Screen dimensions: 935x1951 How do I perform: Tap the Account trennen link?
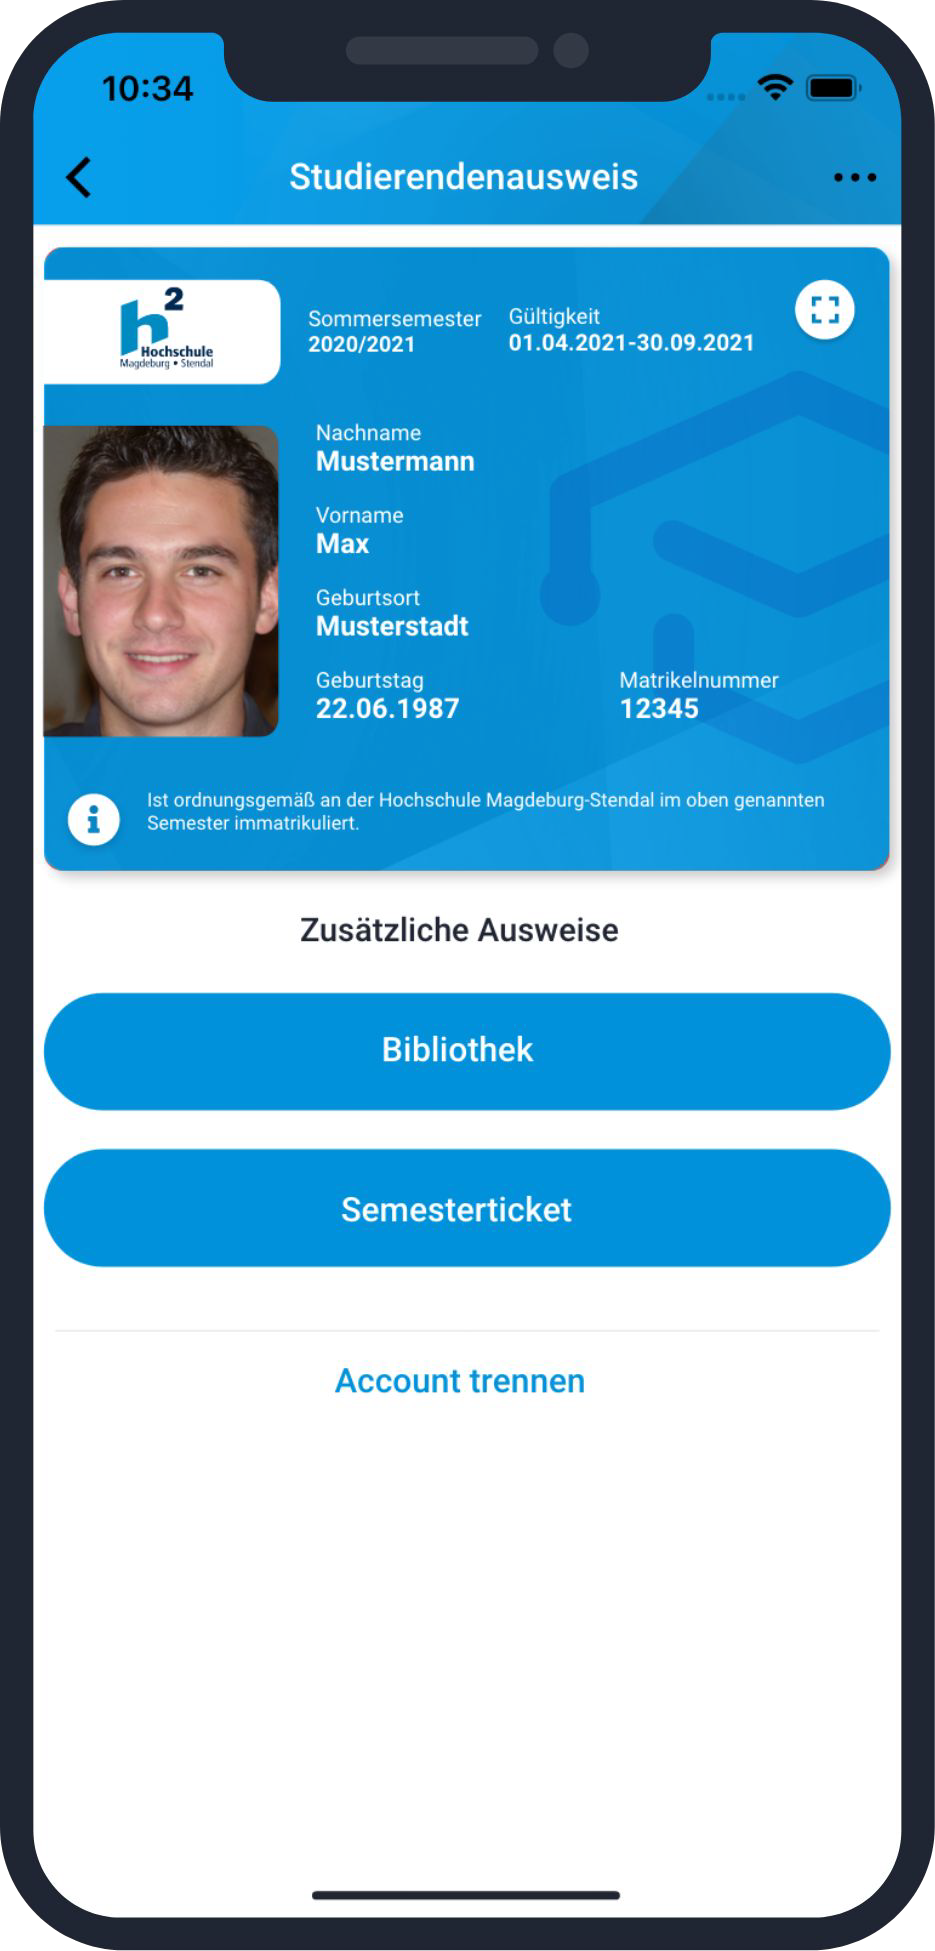pyautogui.click(x=460, y=1381)
